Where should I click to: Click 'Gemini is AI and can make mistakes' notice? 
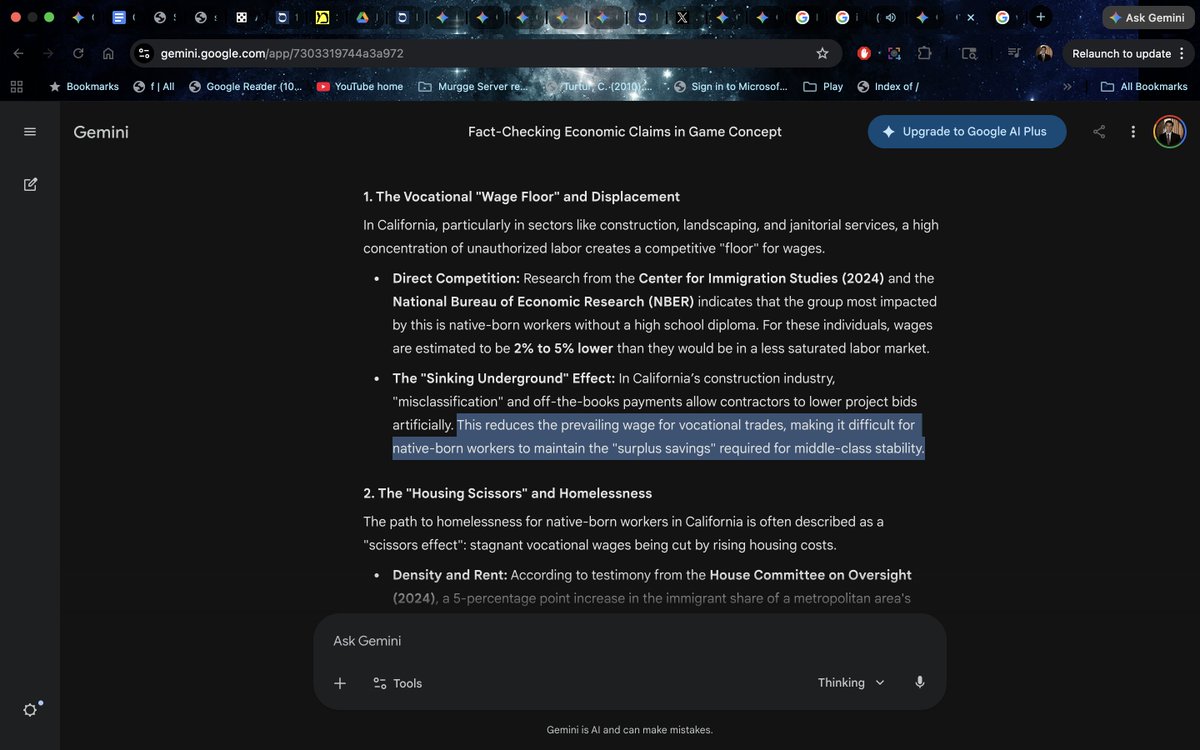coord(630,730)
